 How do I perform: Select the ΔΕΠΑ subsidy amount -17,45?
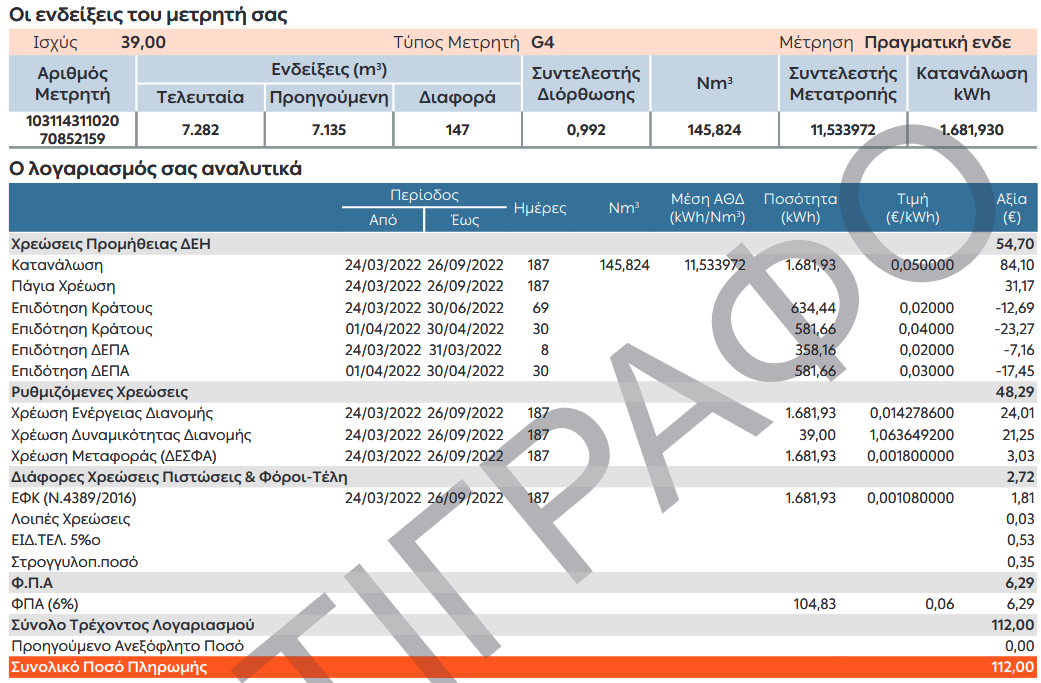click(1015, 371)
